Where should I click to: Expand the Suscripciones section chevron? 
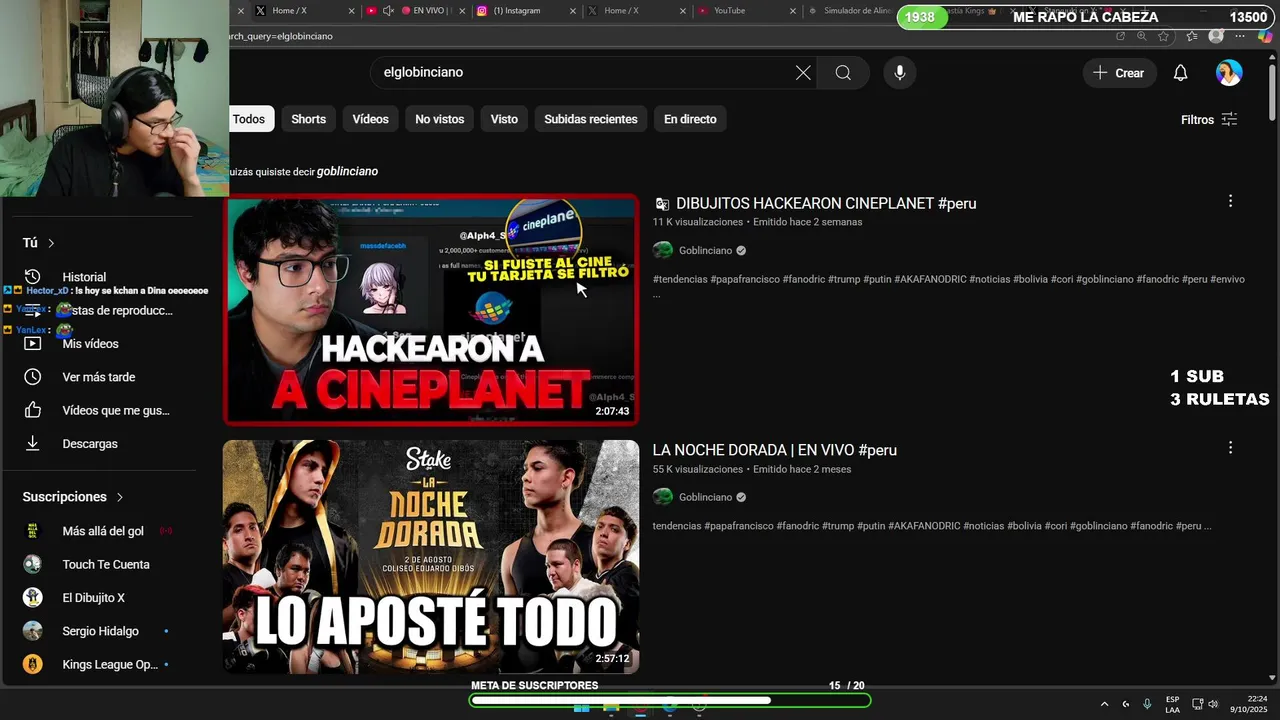[120, 497]
